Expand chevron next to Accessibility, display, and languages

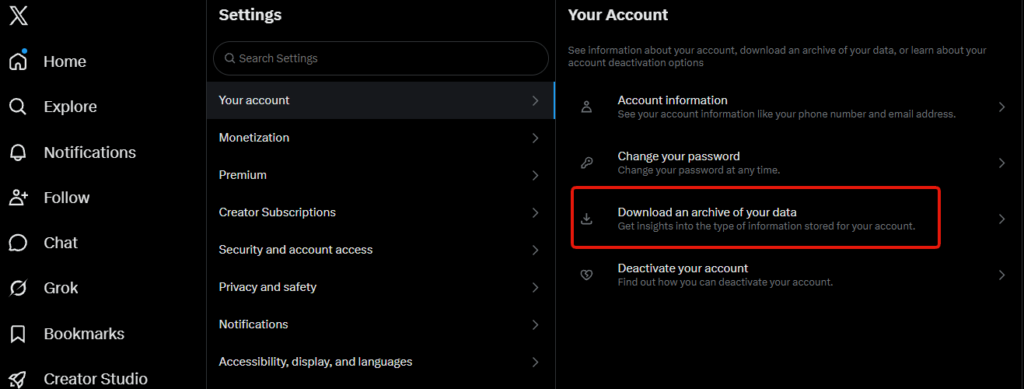click(x=536, y=362)
